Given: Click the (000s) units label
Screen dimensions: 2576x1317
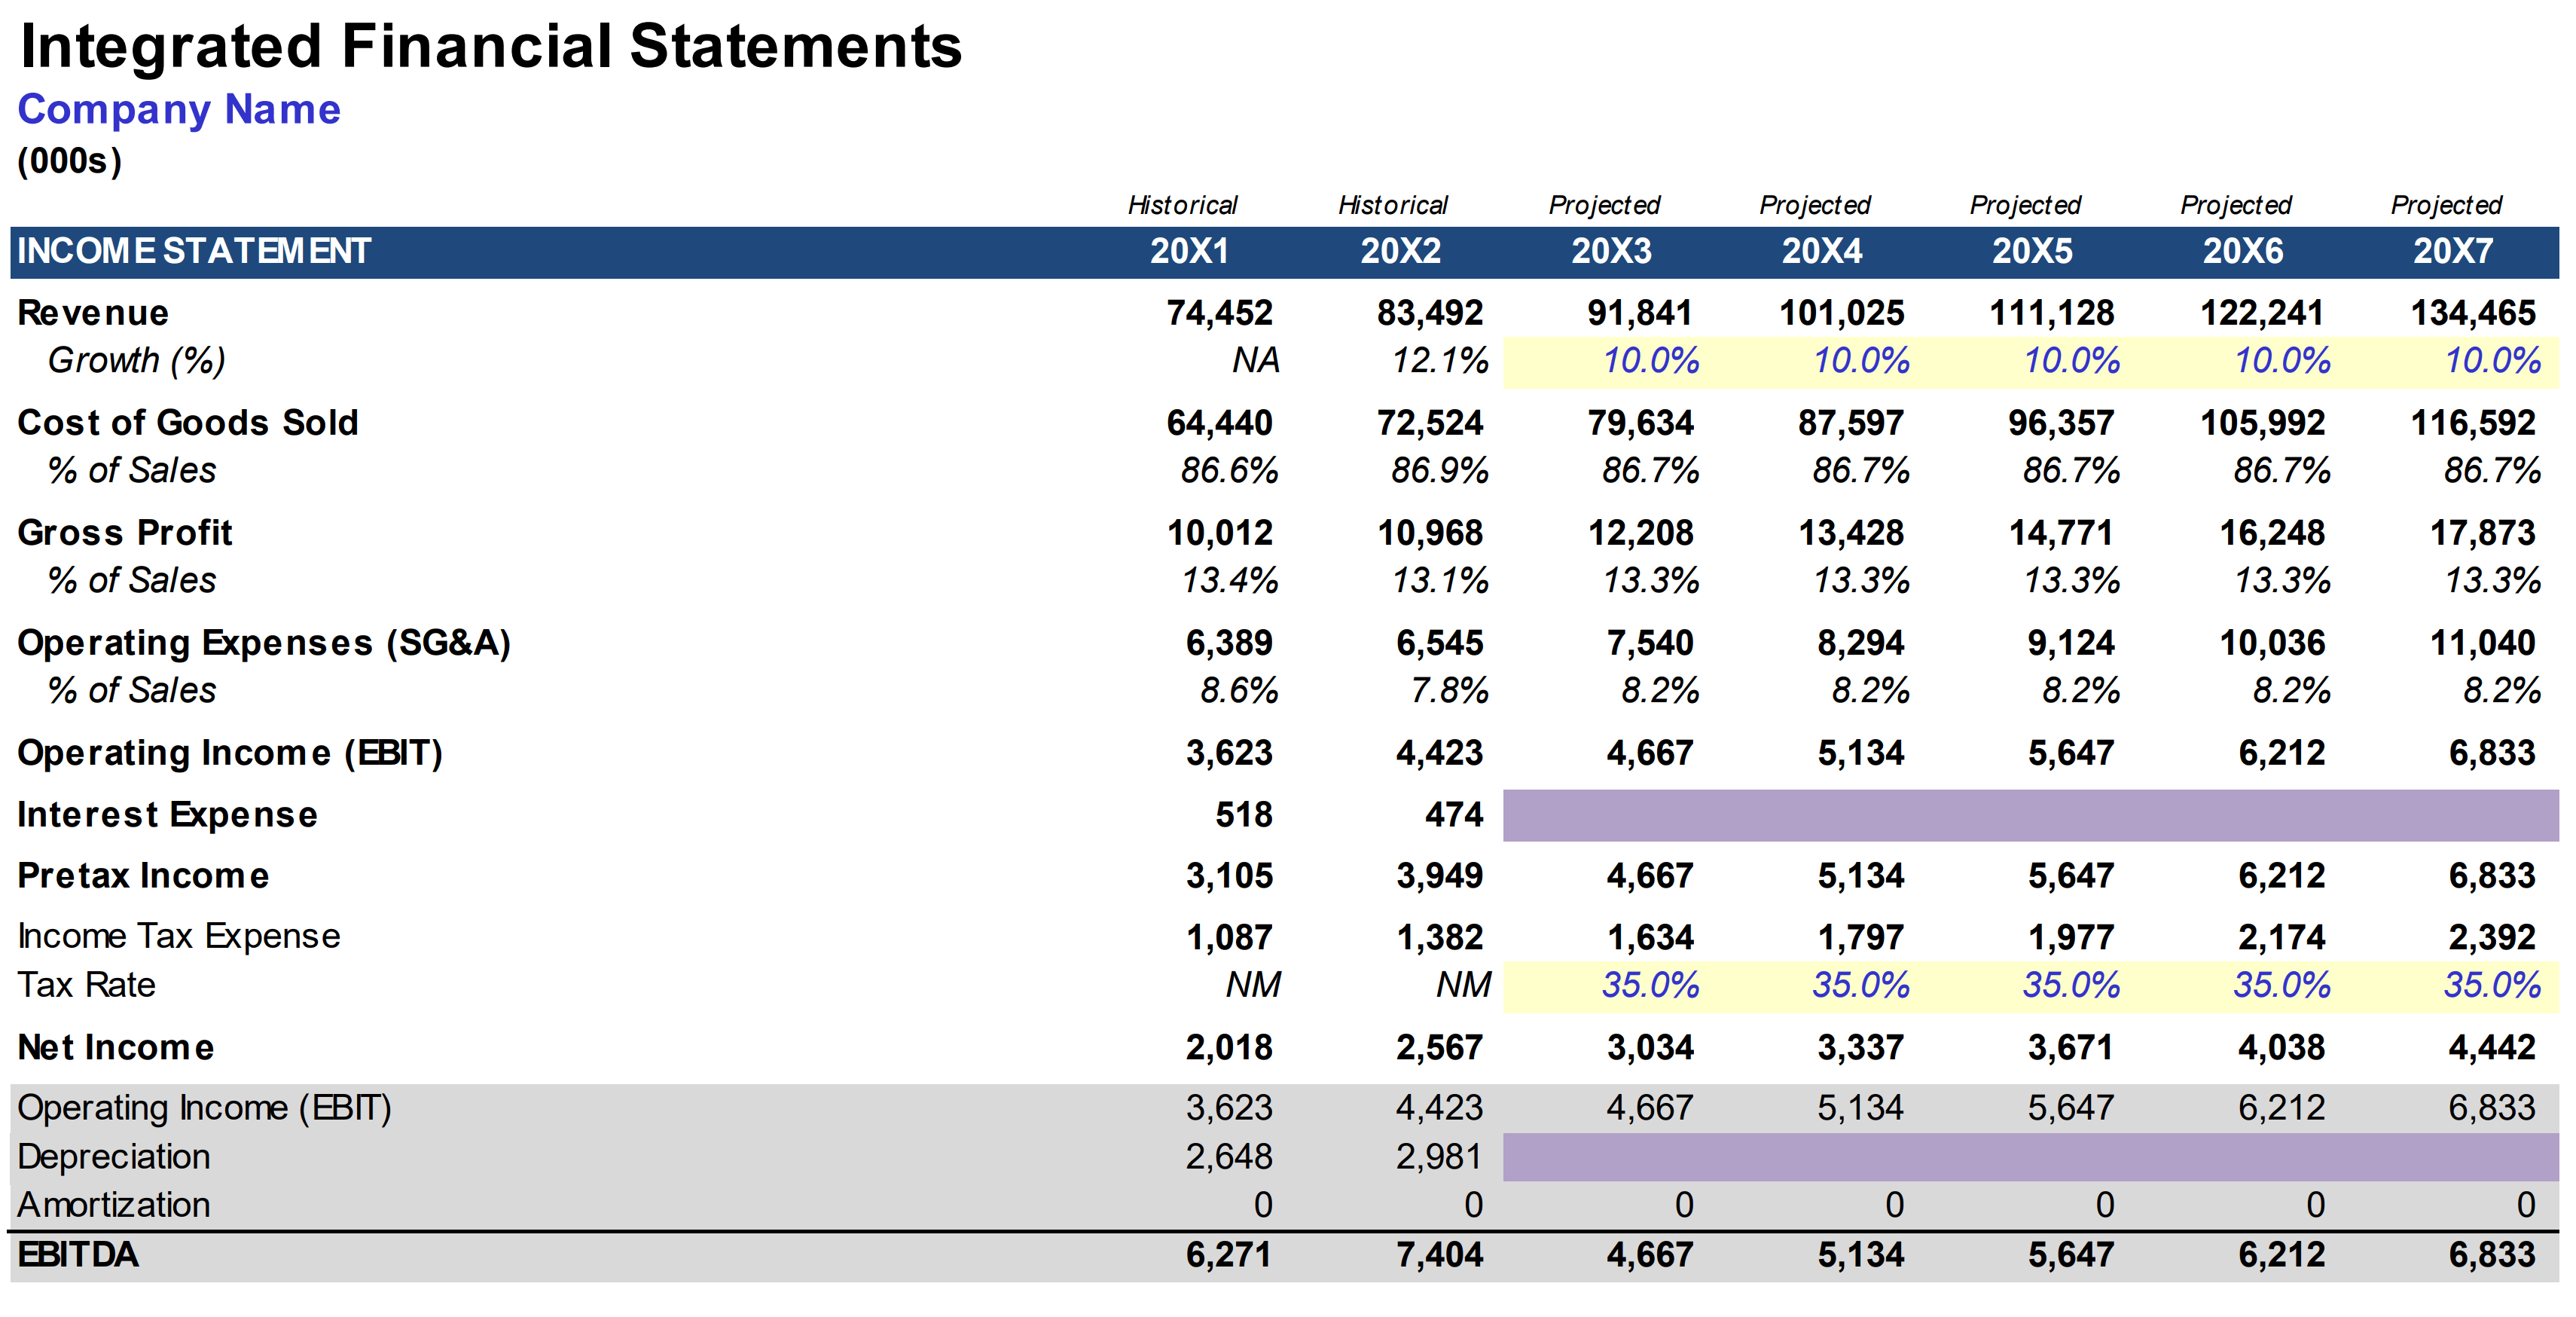Looking at the screenshot, I should (x=70, y=160).
